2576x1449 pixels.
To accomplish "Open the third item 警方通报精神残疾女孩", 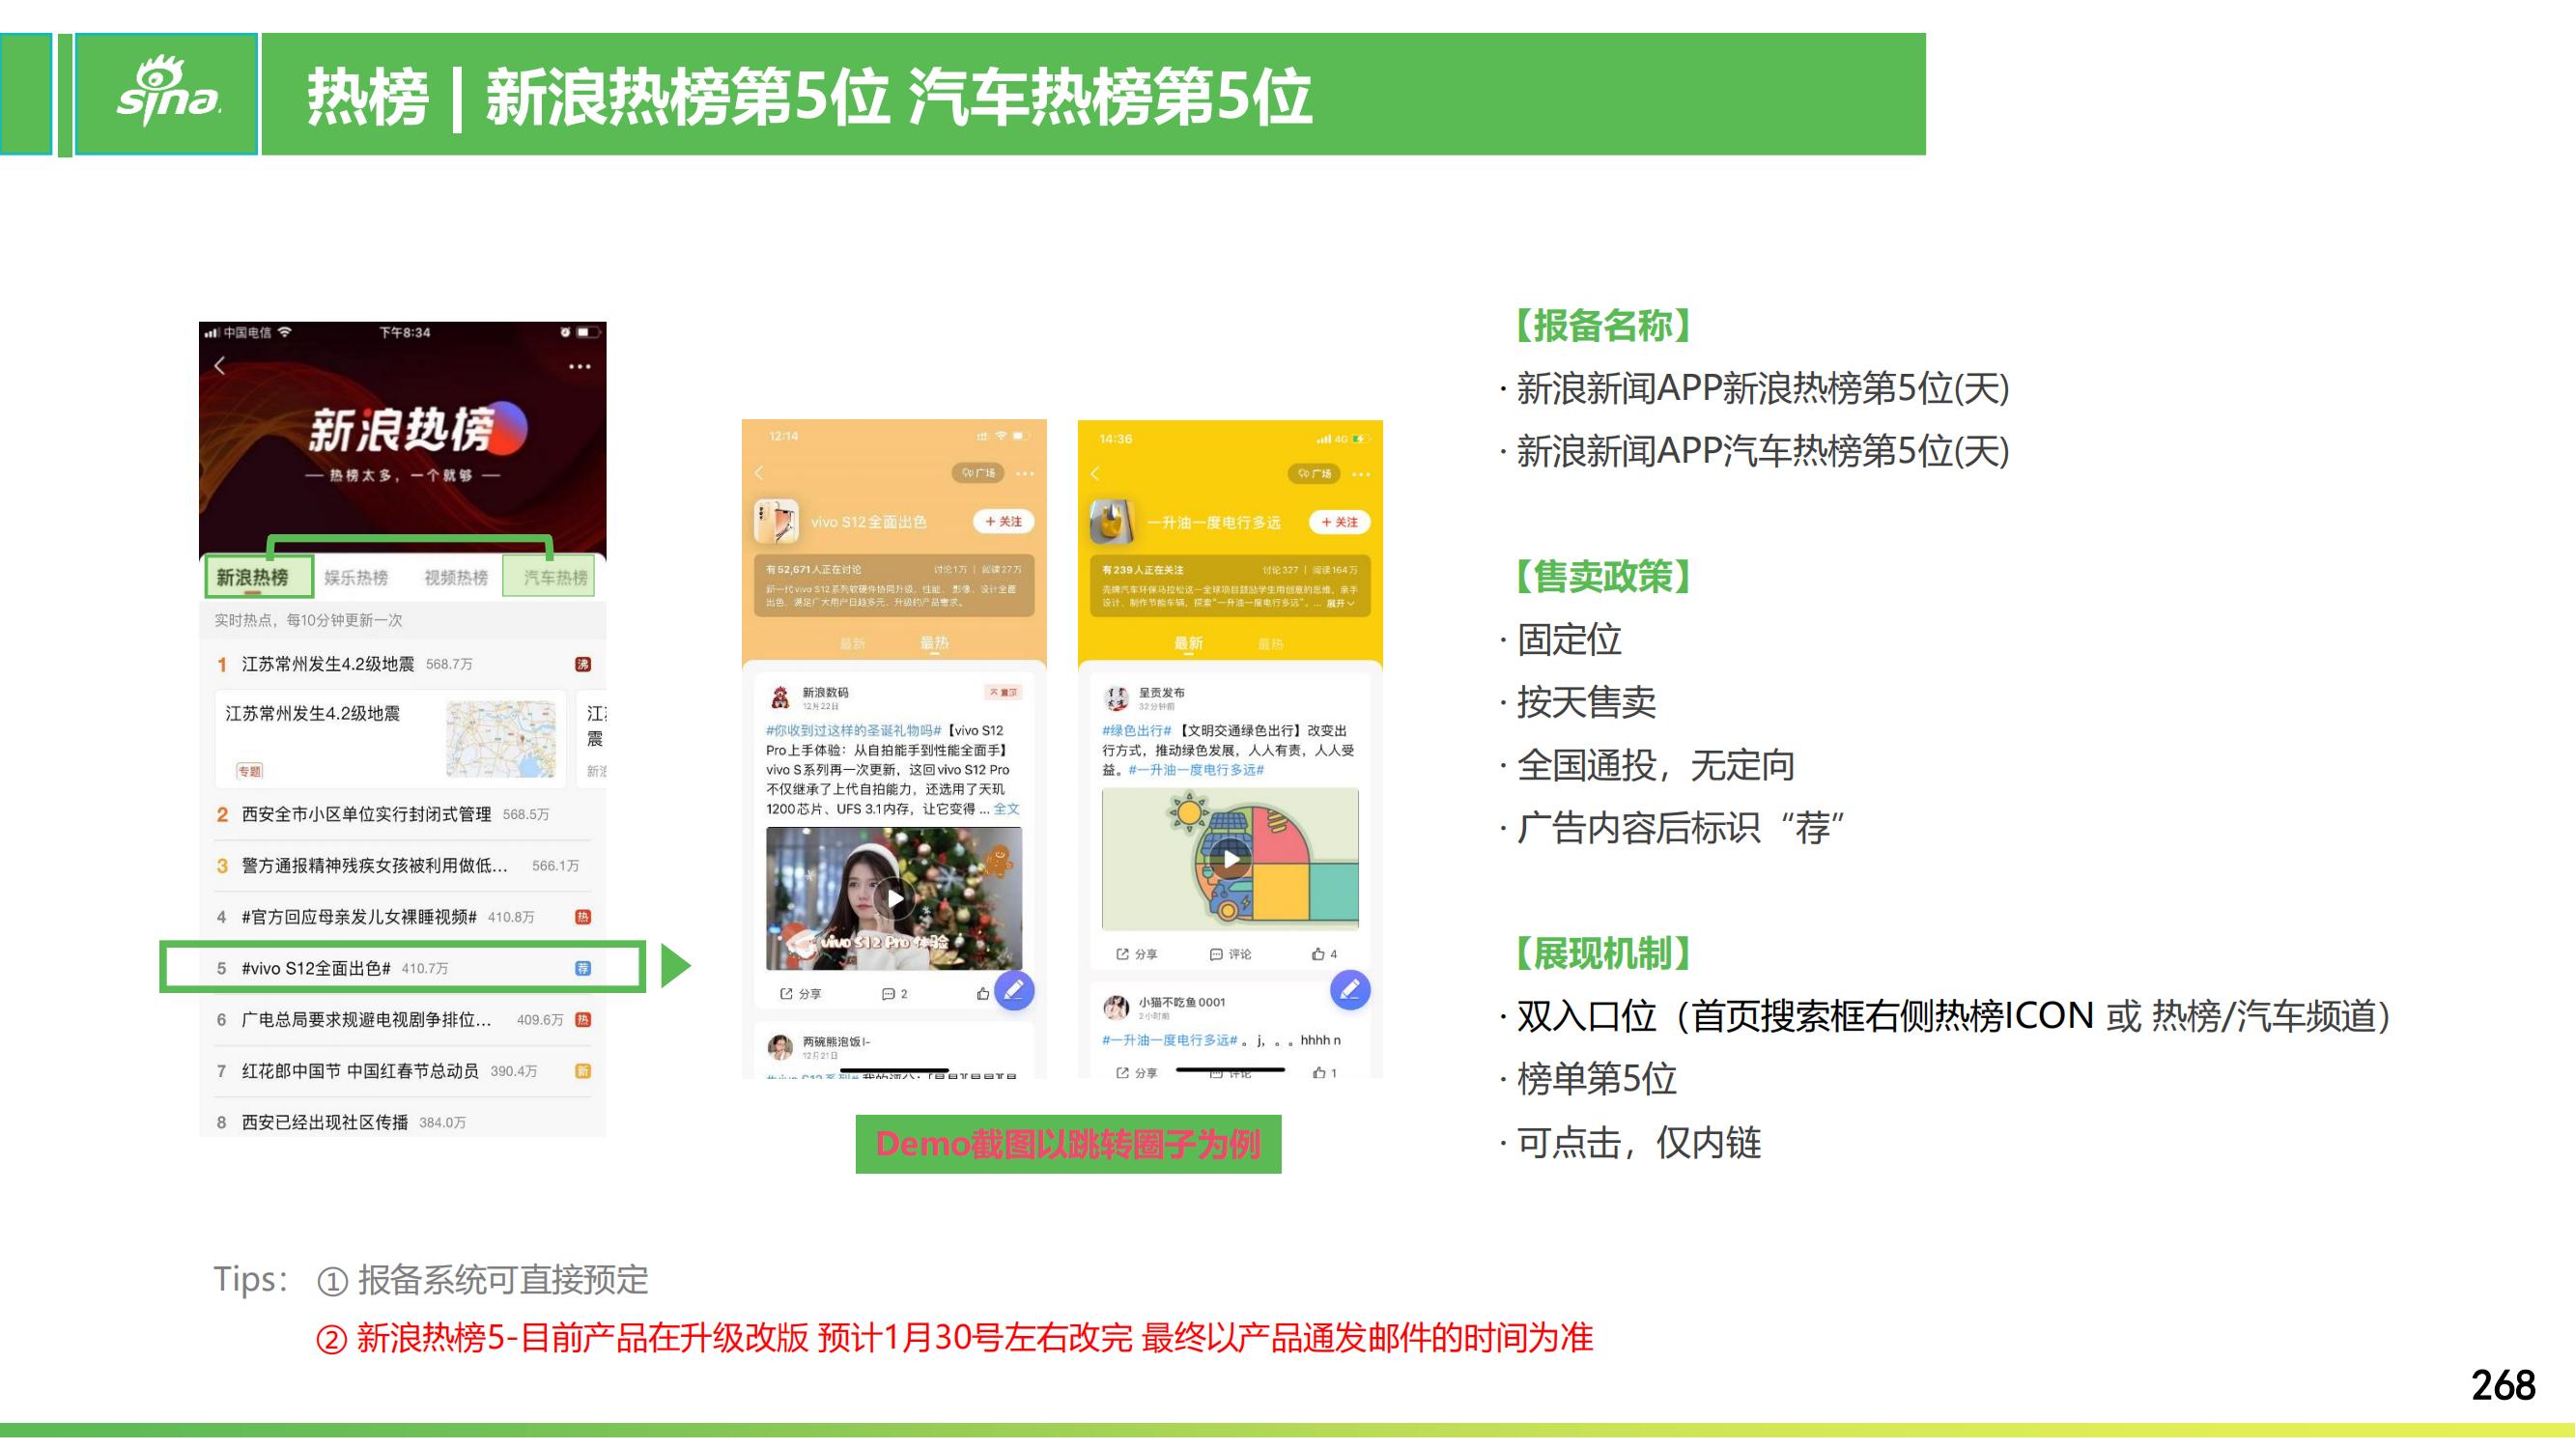I will pos(375,866).
